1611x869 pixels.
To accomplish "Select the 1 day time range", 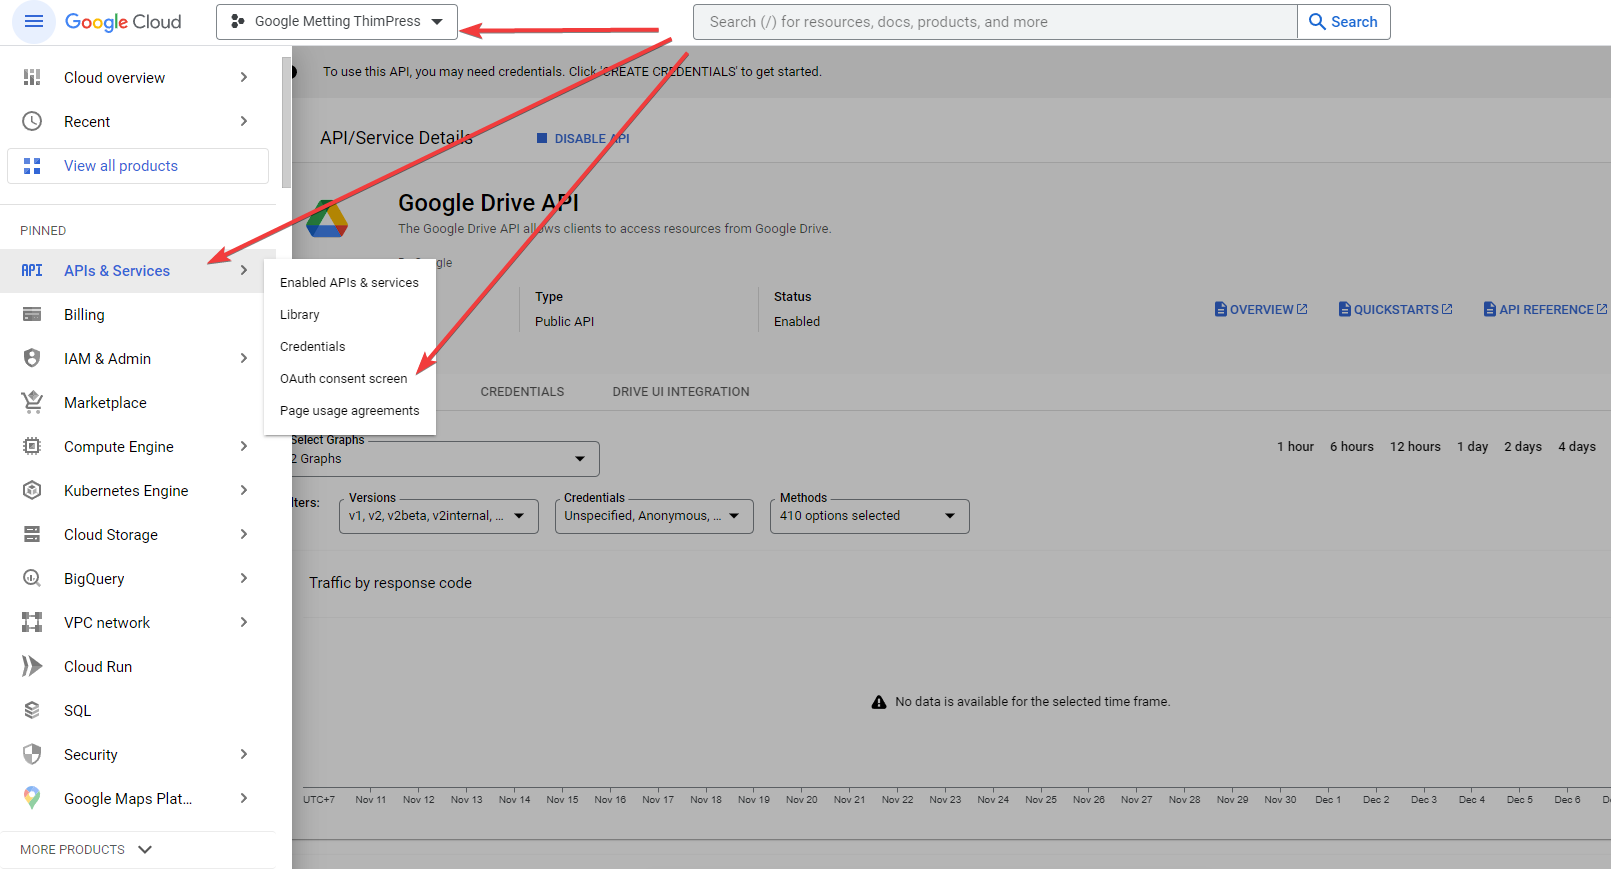I will click(x=1472, y=447).
